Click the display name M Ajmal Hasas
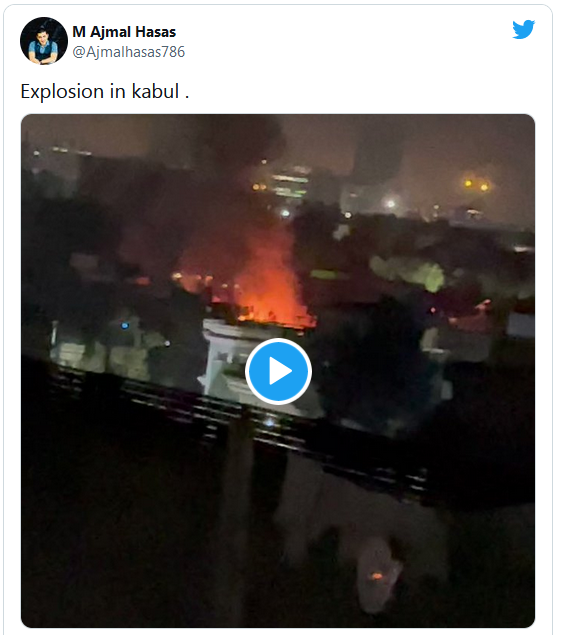Viewport: 562px width, 635px height. point(124,32)
